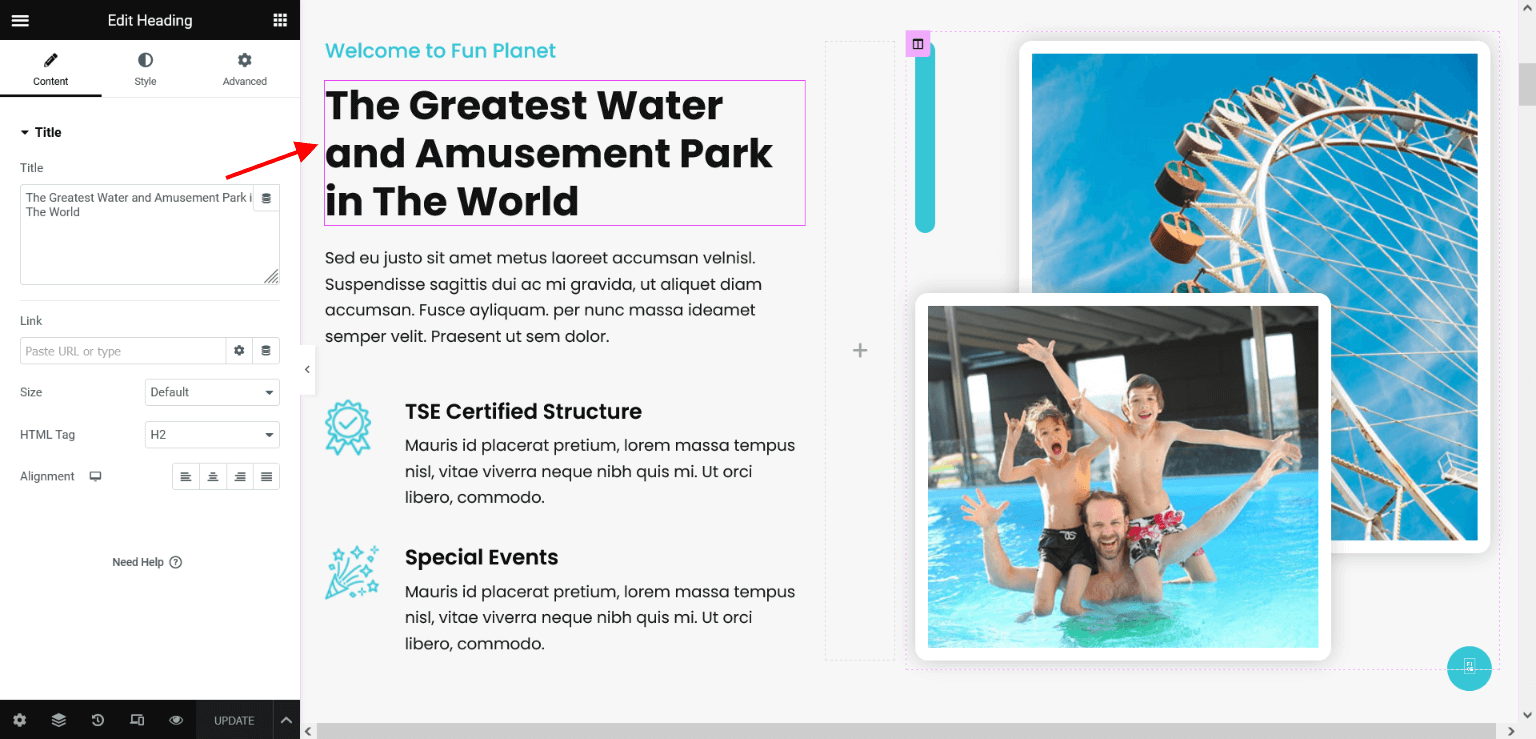Align heading text right
Screen dimensions: 1536x739
pyautogui.click(x=240, y=477)
